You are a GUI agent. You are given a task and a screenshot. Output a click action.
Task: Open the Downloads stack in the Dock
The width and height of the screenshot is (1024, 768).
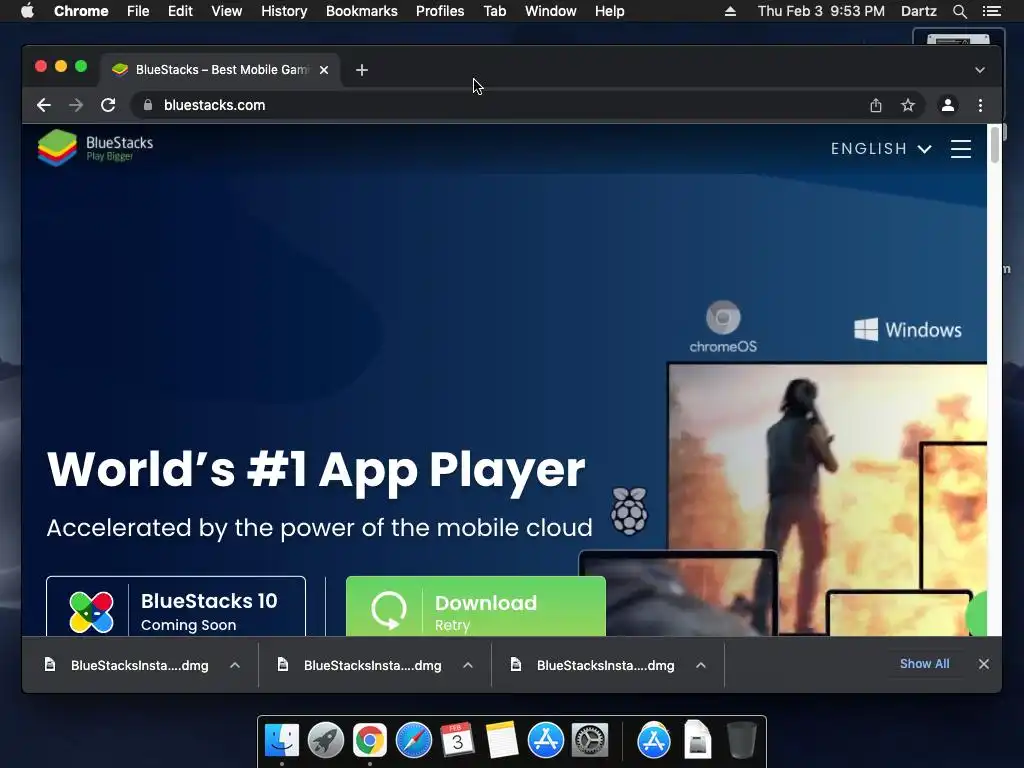[697, 741]
